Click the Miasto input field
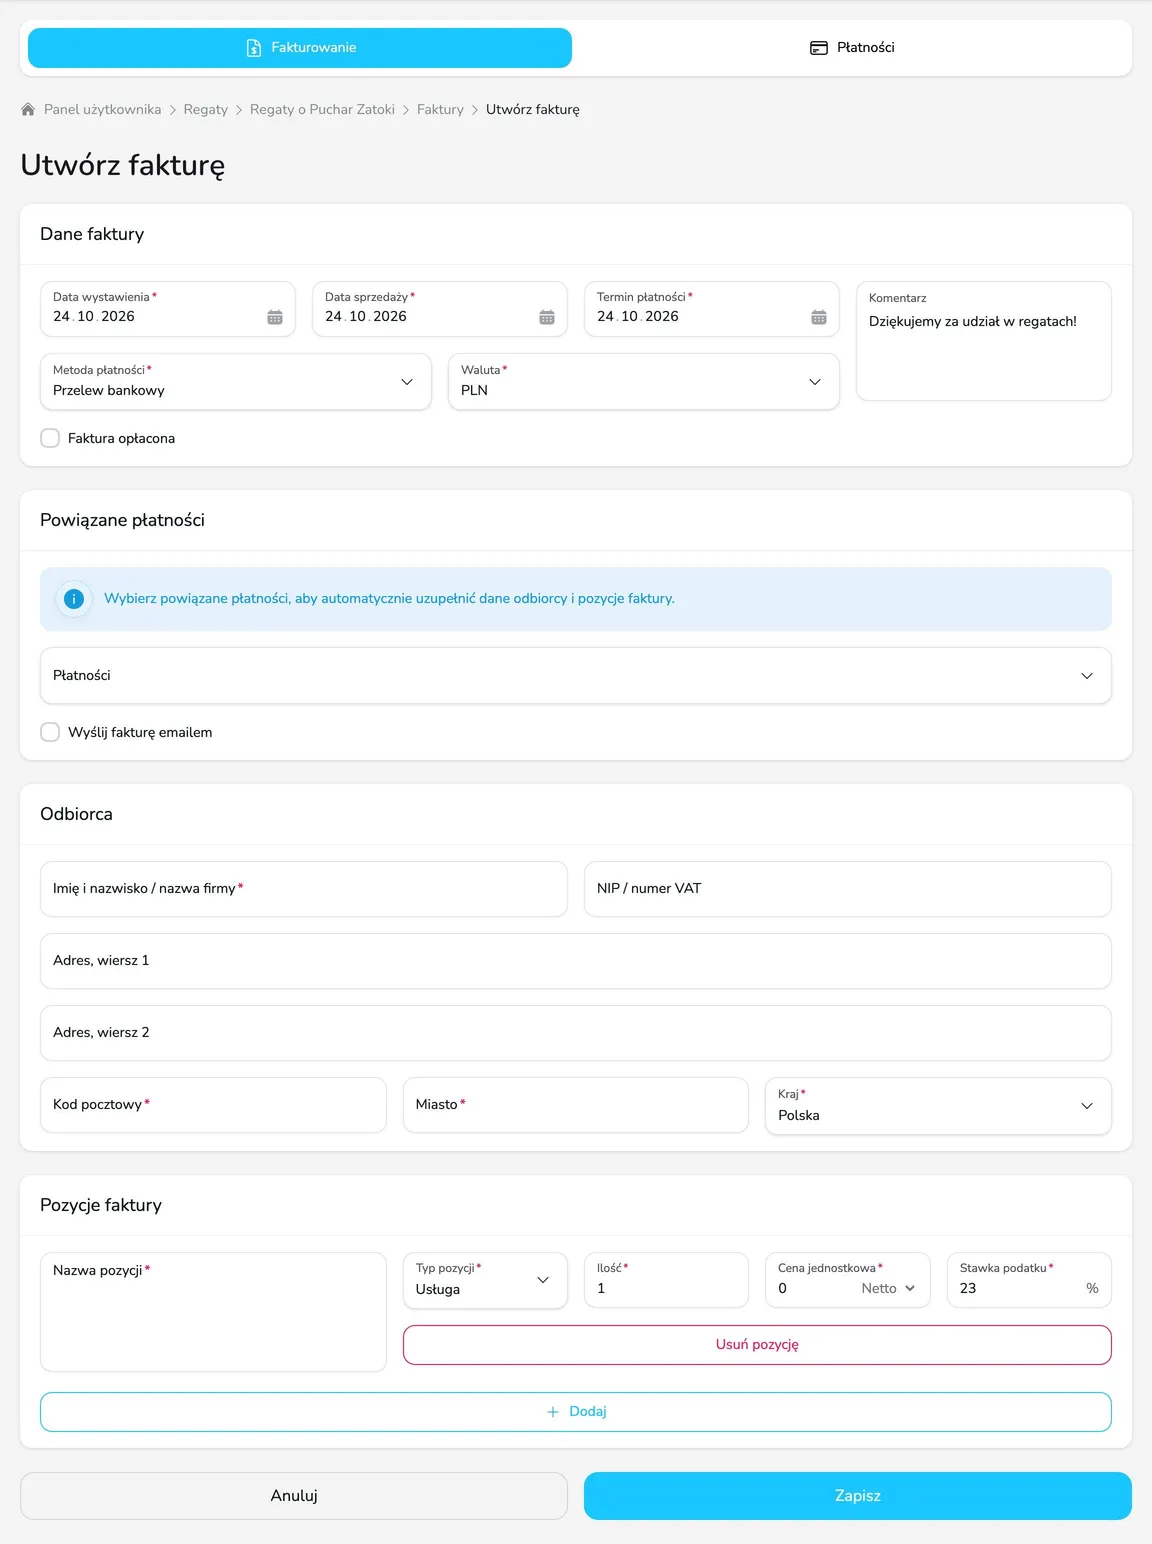 pyautogui.click(x=576, y=1105)
